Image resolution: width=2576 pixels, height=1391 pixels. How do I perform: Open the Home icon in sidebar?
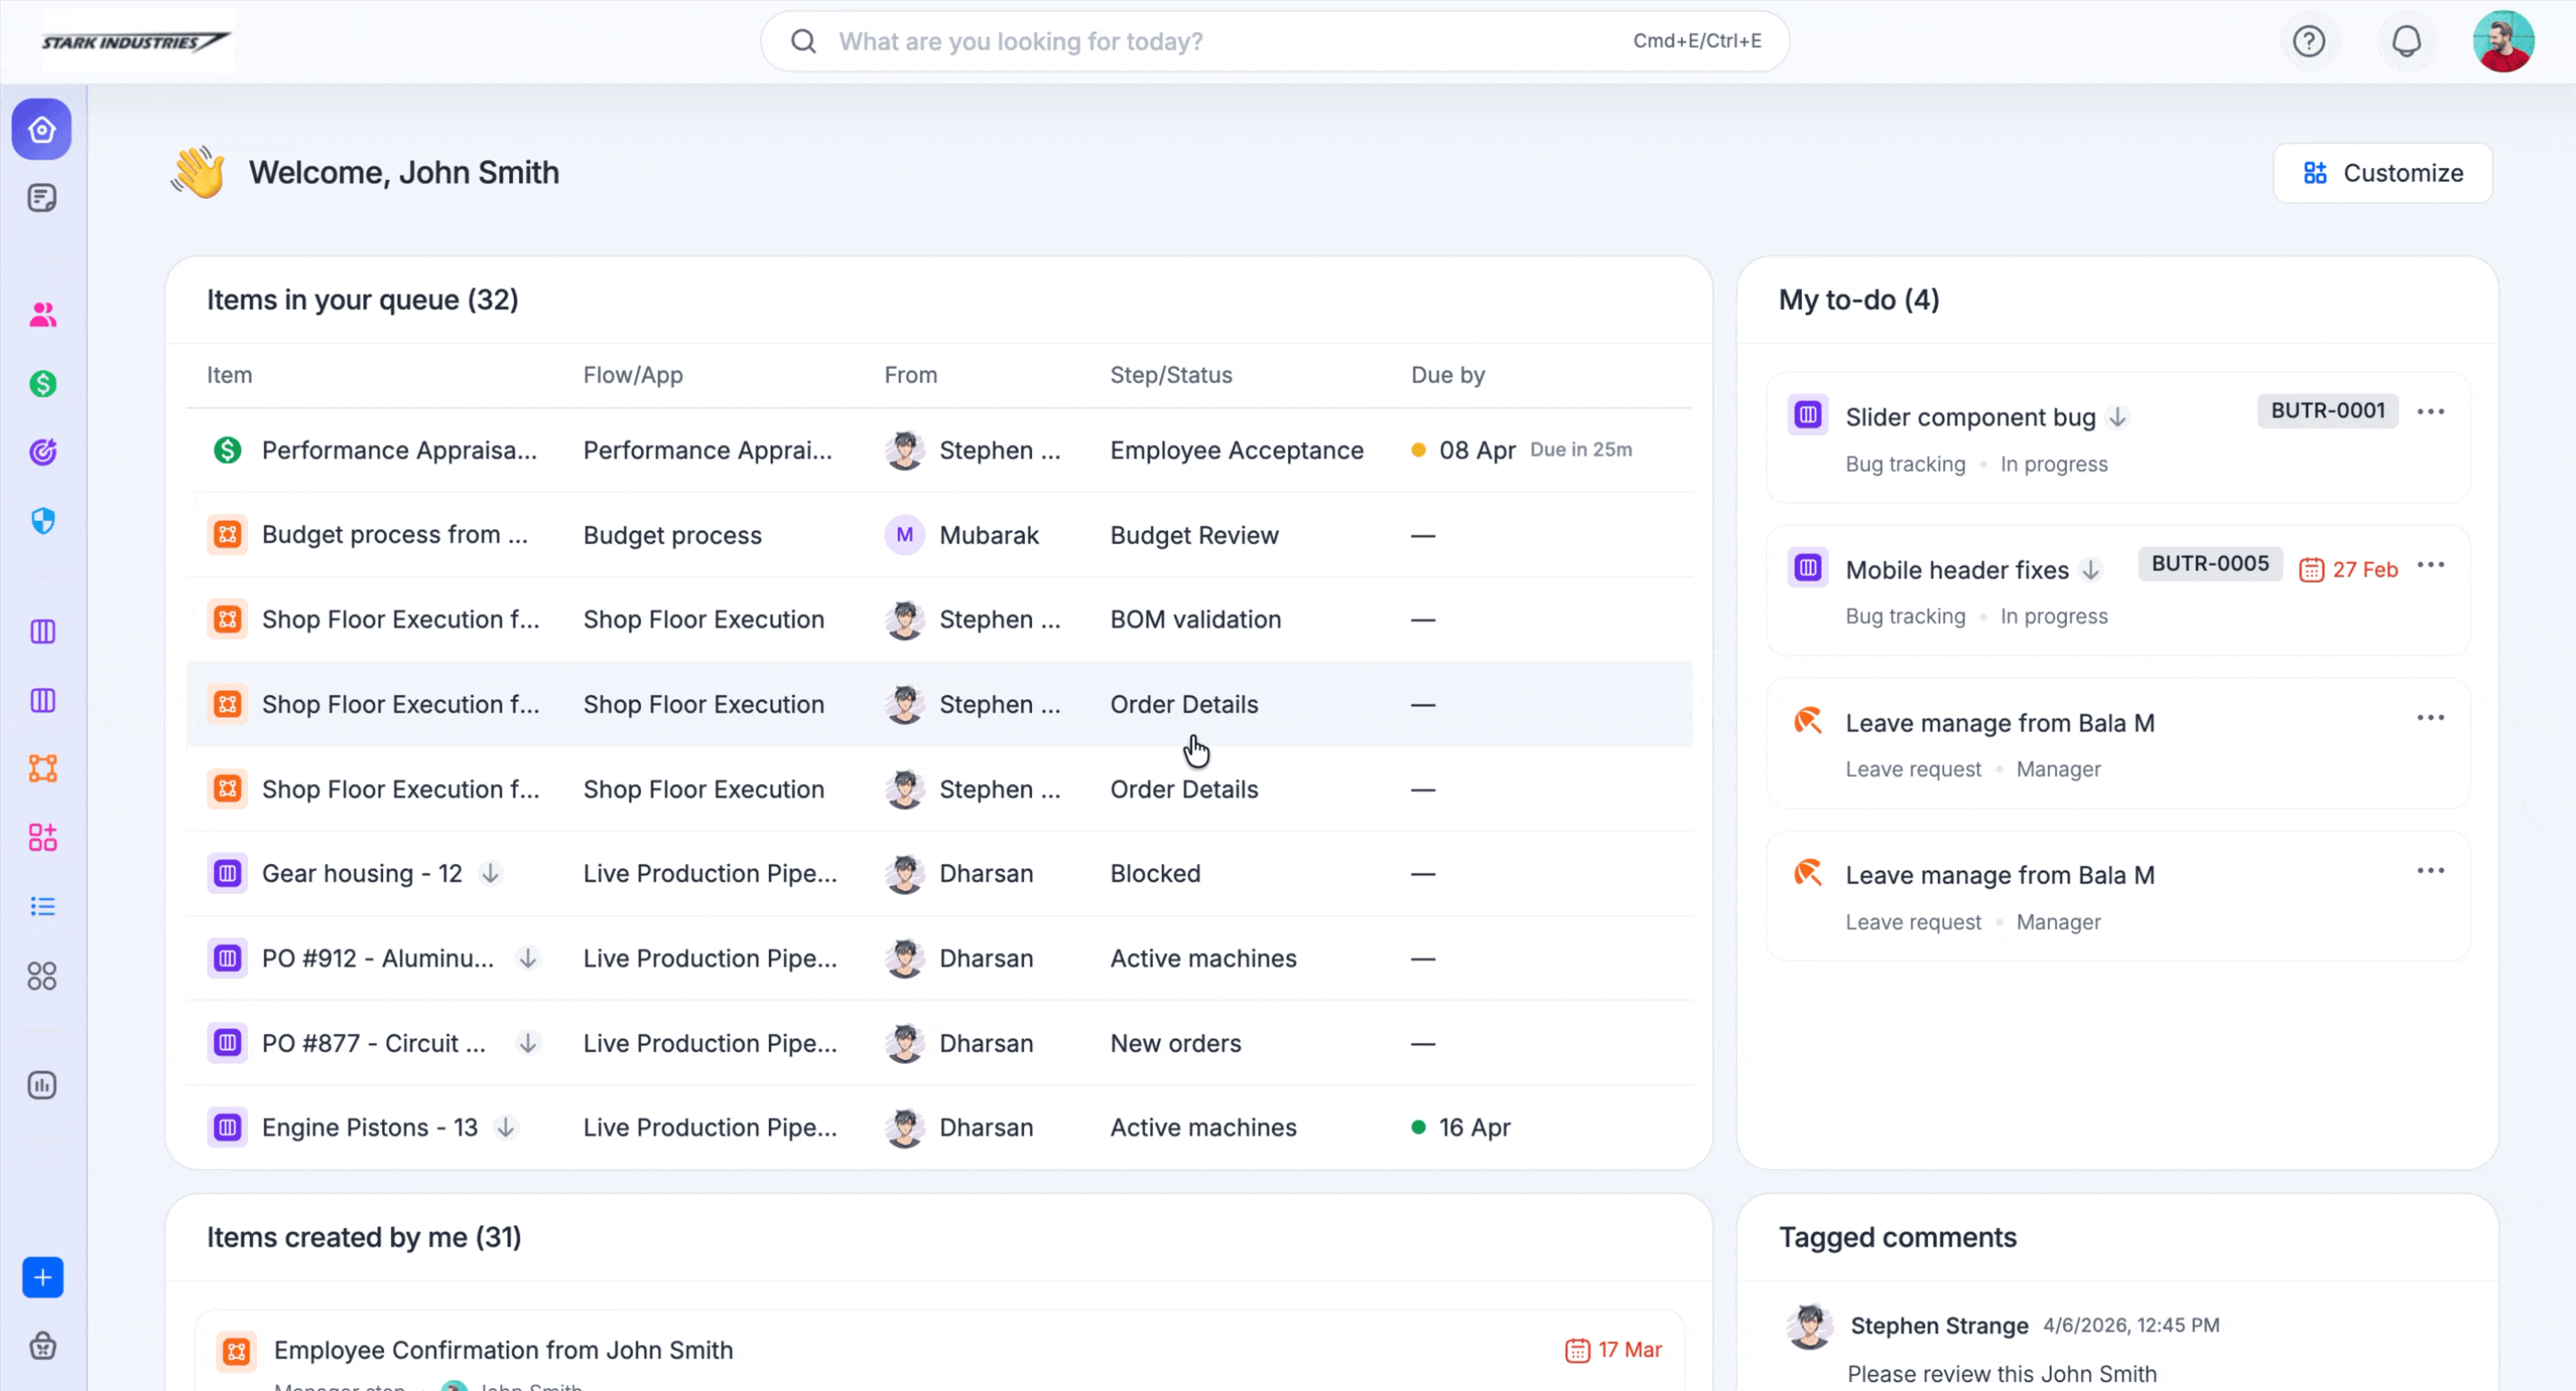(x=42, y=130)
